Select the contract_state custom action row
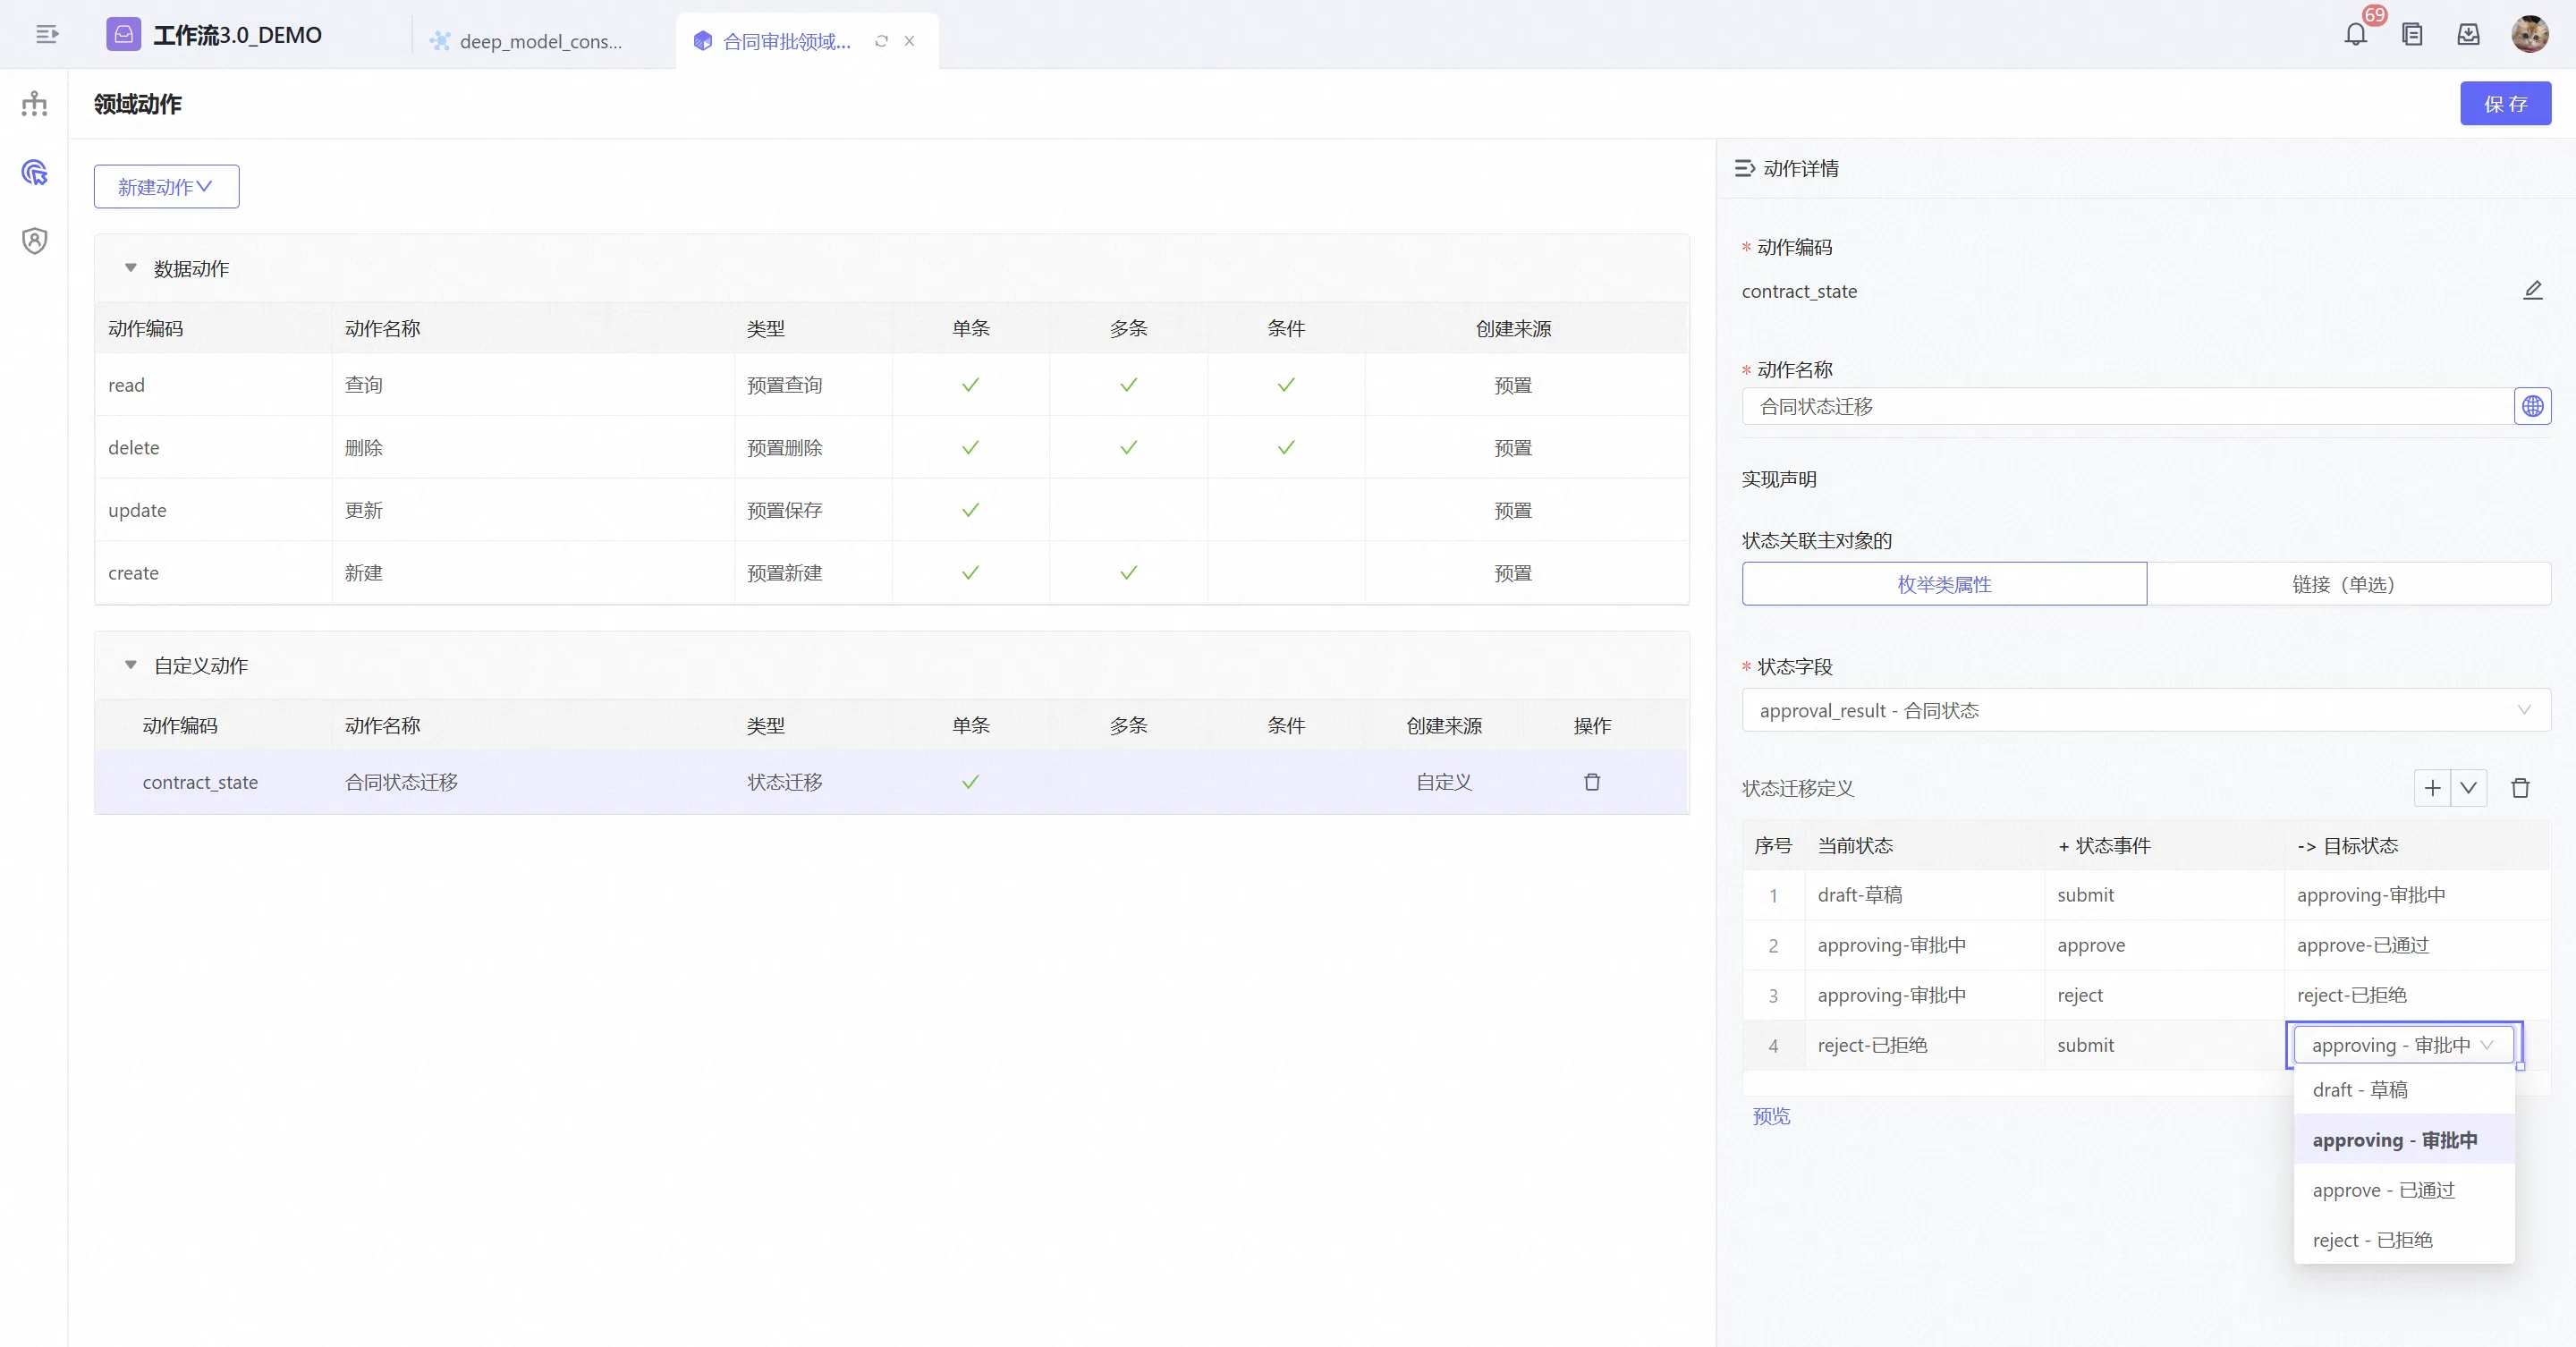Screen dimensions: 2576x1347 [x=891, y=782]
